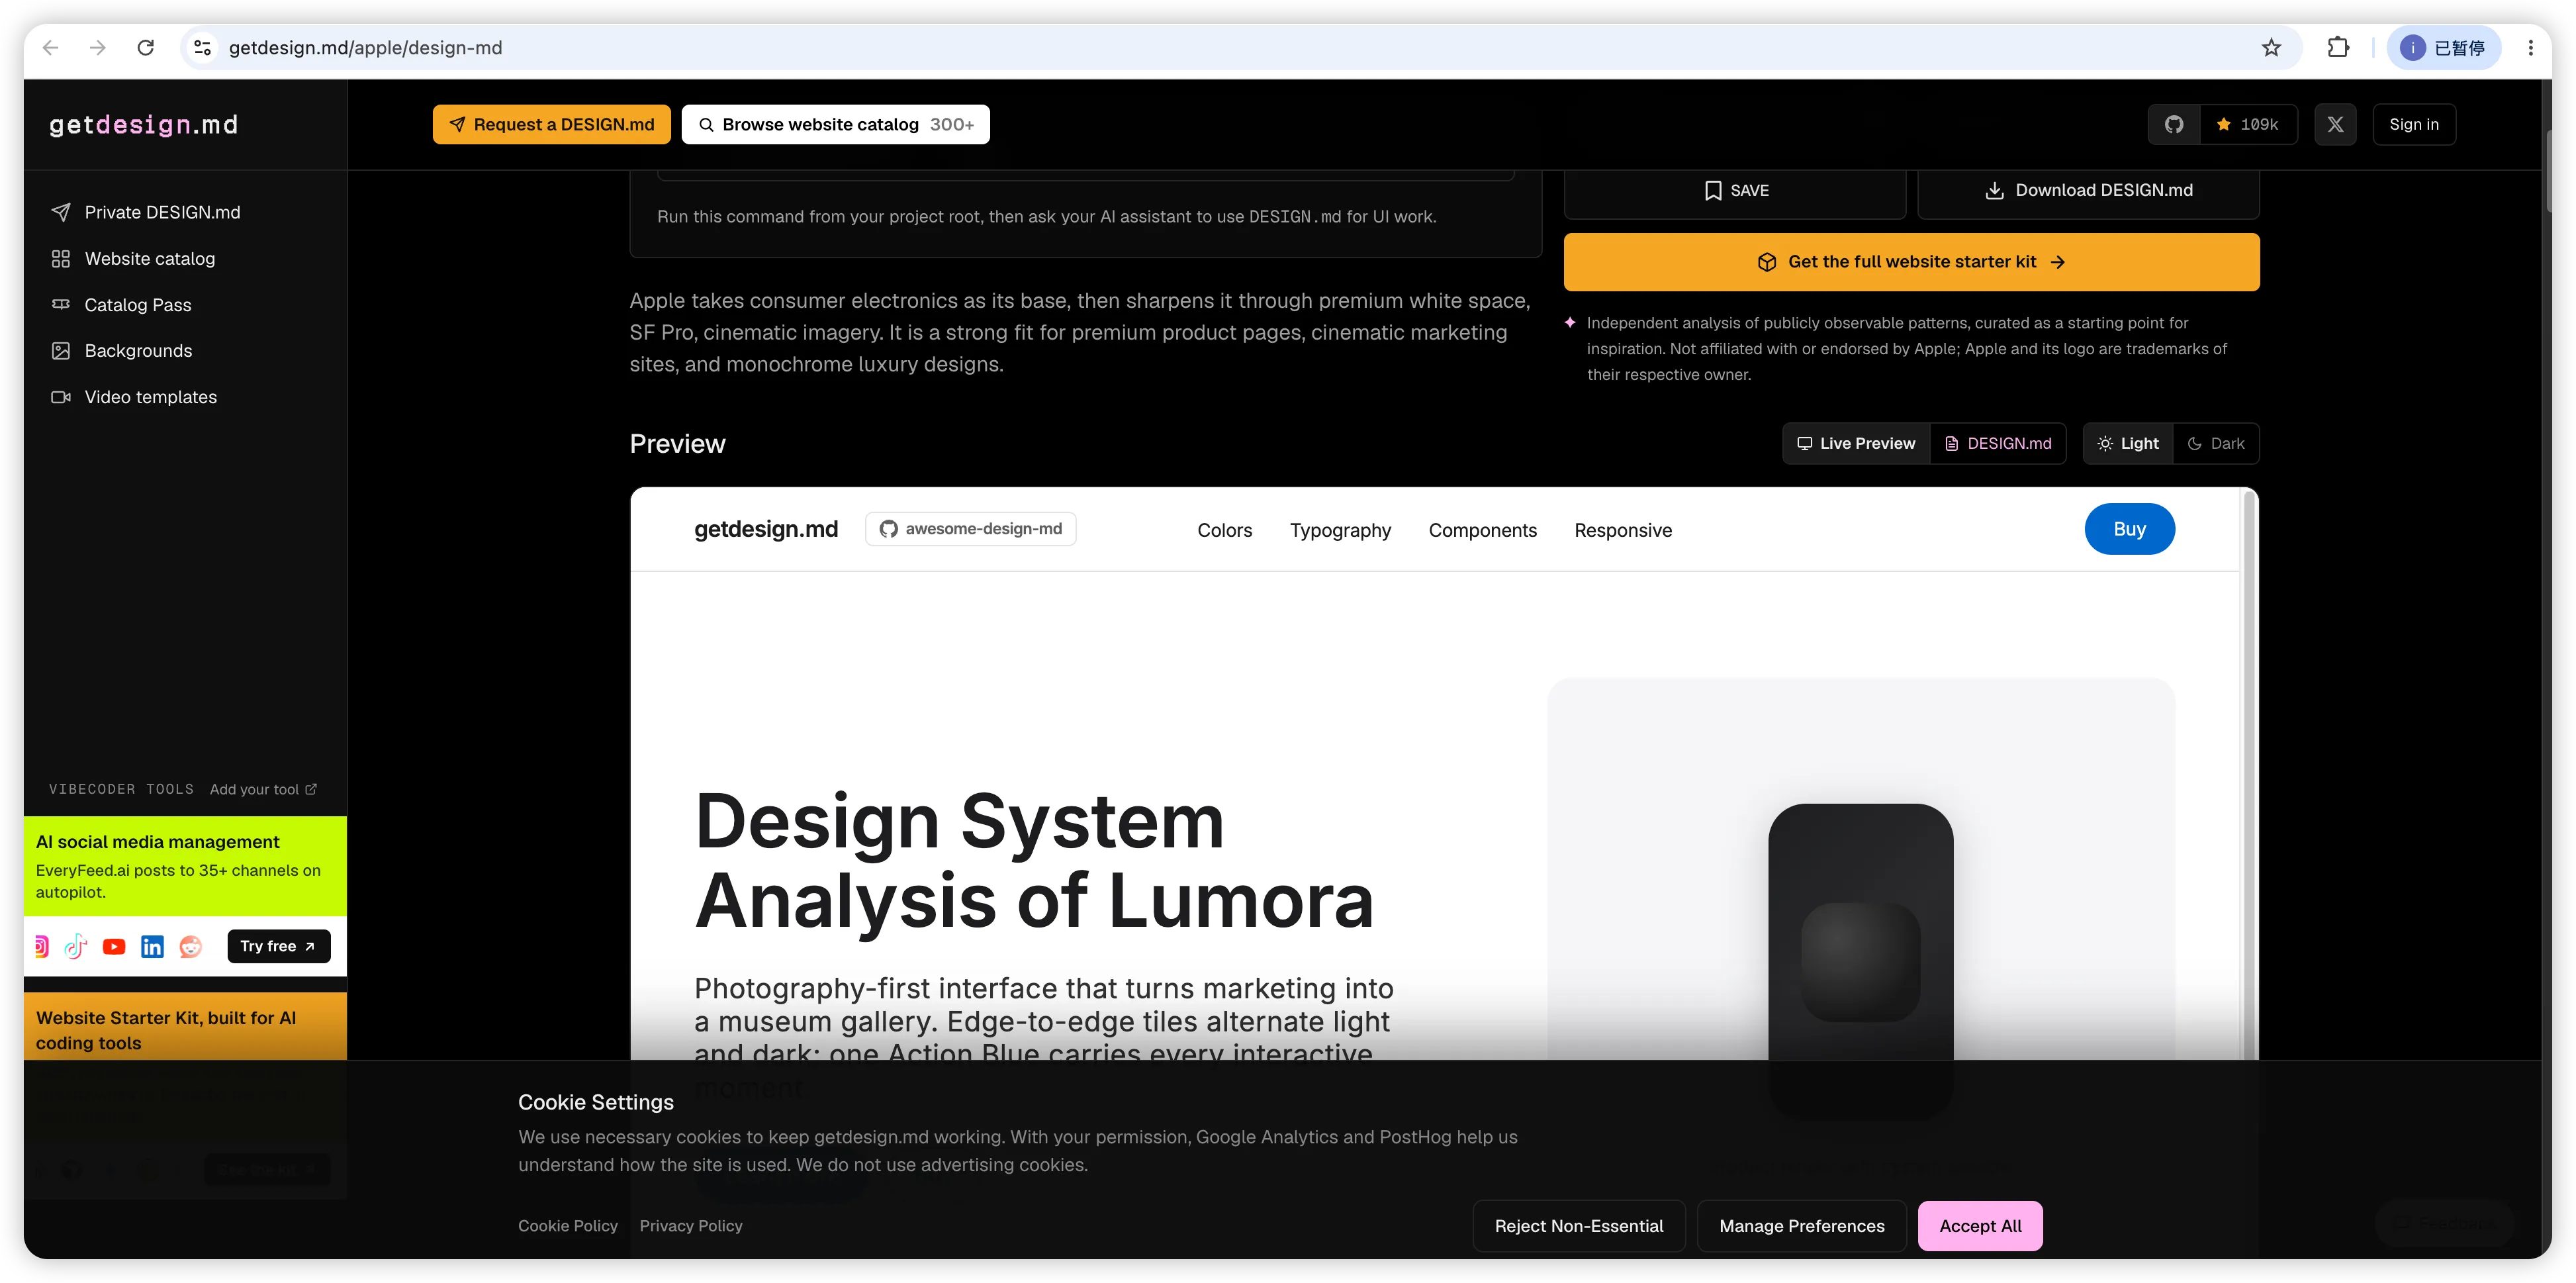View site information icon in address bar
The image size is (2576, 1283).
[203, 48]
